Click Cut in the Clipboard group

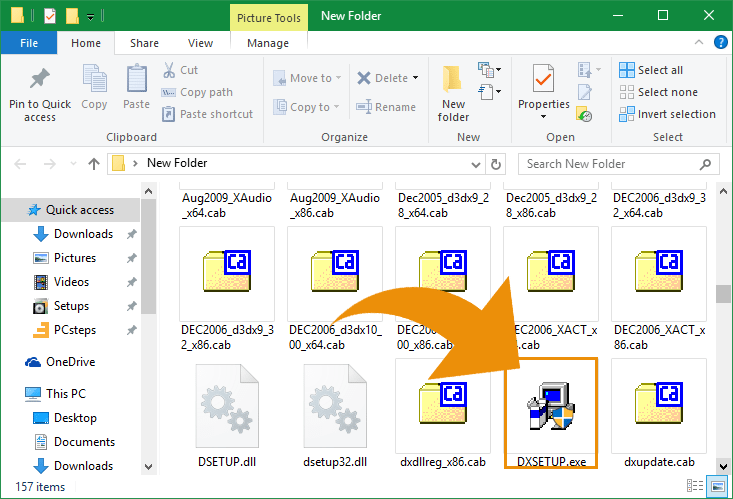point(180,70)
